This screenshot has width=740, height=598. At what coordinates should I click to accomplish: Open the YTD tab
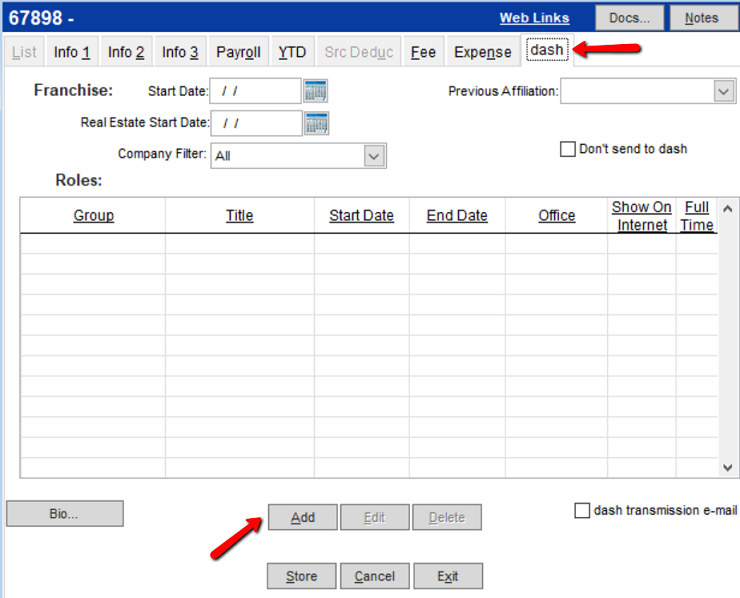[292, 51]
